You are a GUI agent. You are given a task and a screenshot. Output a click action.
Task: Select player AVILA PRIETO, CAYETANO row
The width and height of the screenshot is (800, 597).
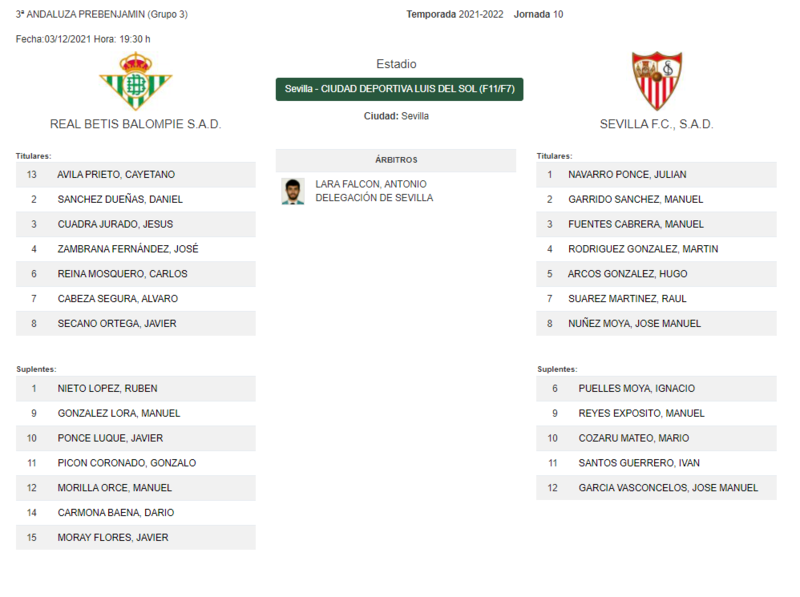click(136, 175)
